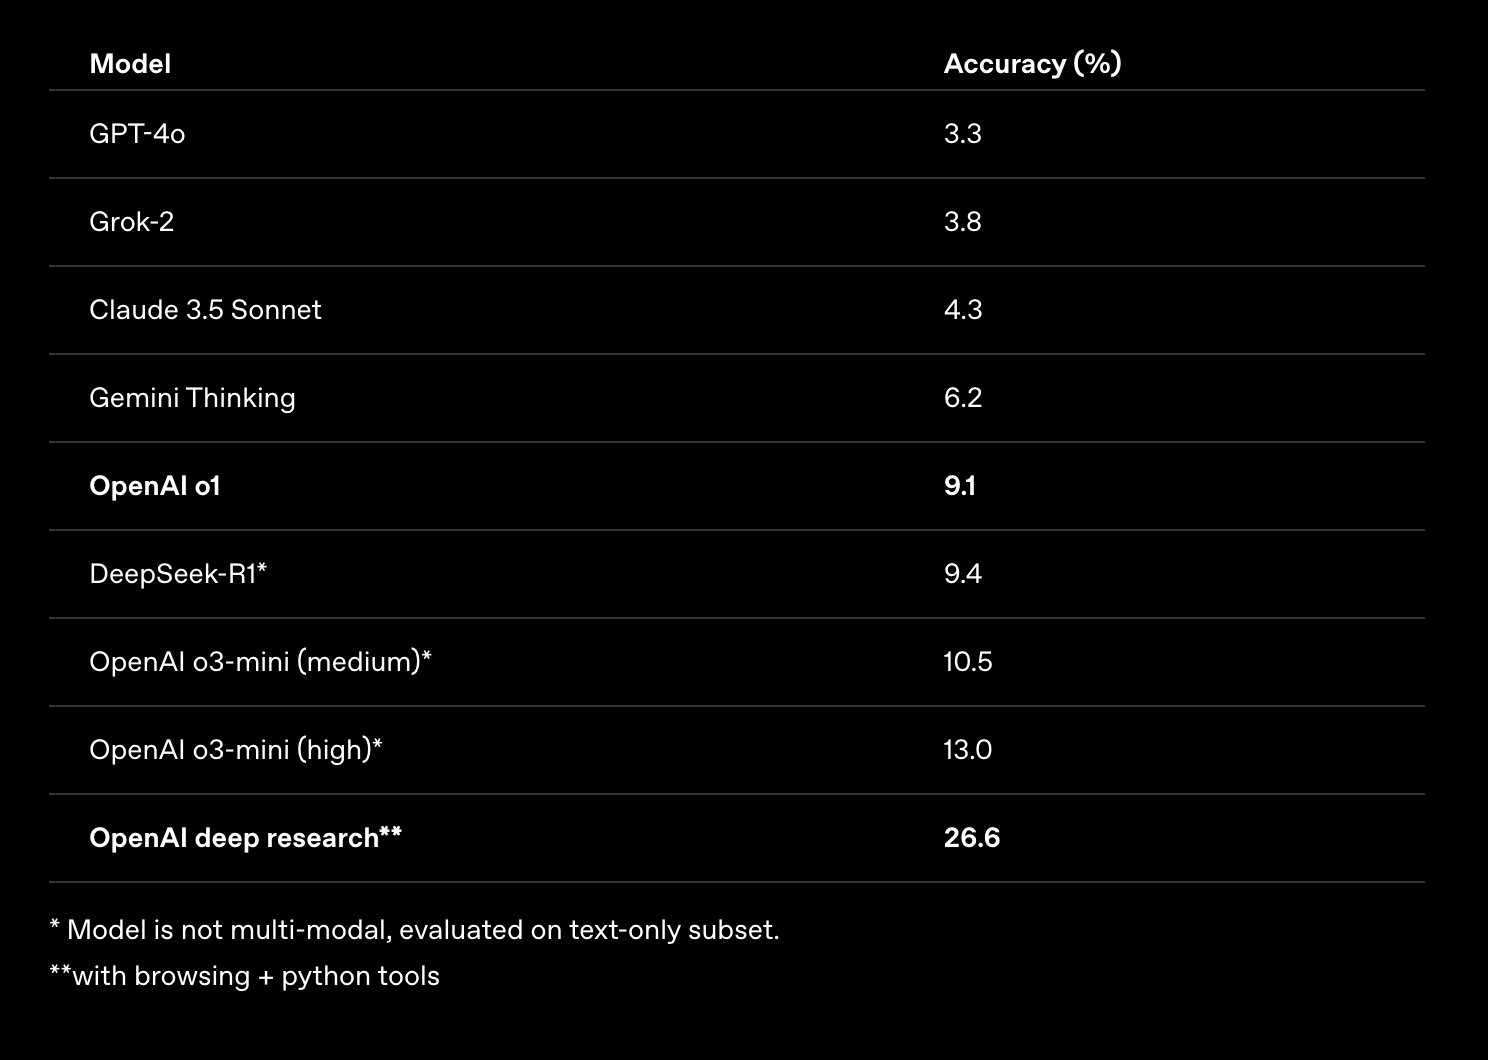Click the Model column header
The image size is (1488, 1060).
(130, 64)
